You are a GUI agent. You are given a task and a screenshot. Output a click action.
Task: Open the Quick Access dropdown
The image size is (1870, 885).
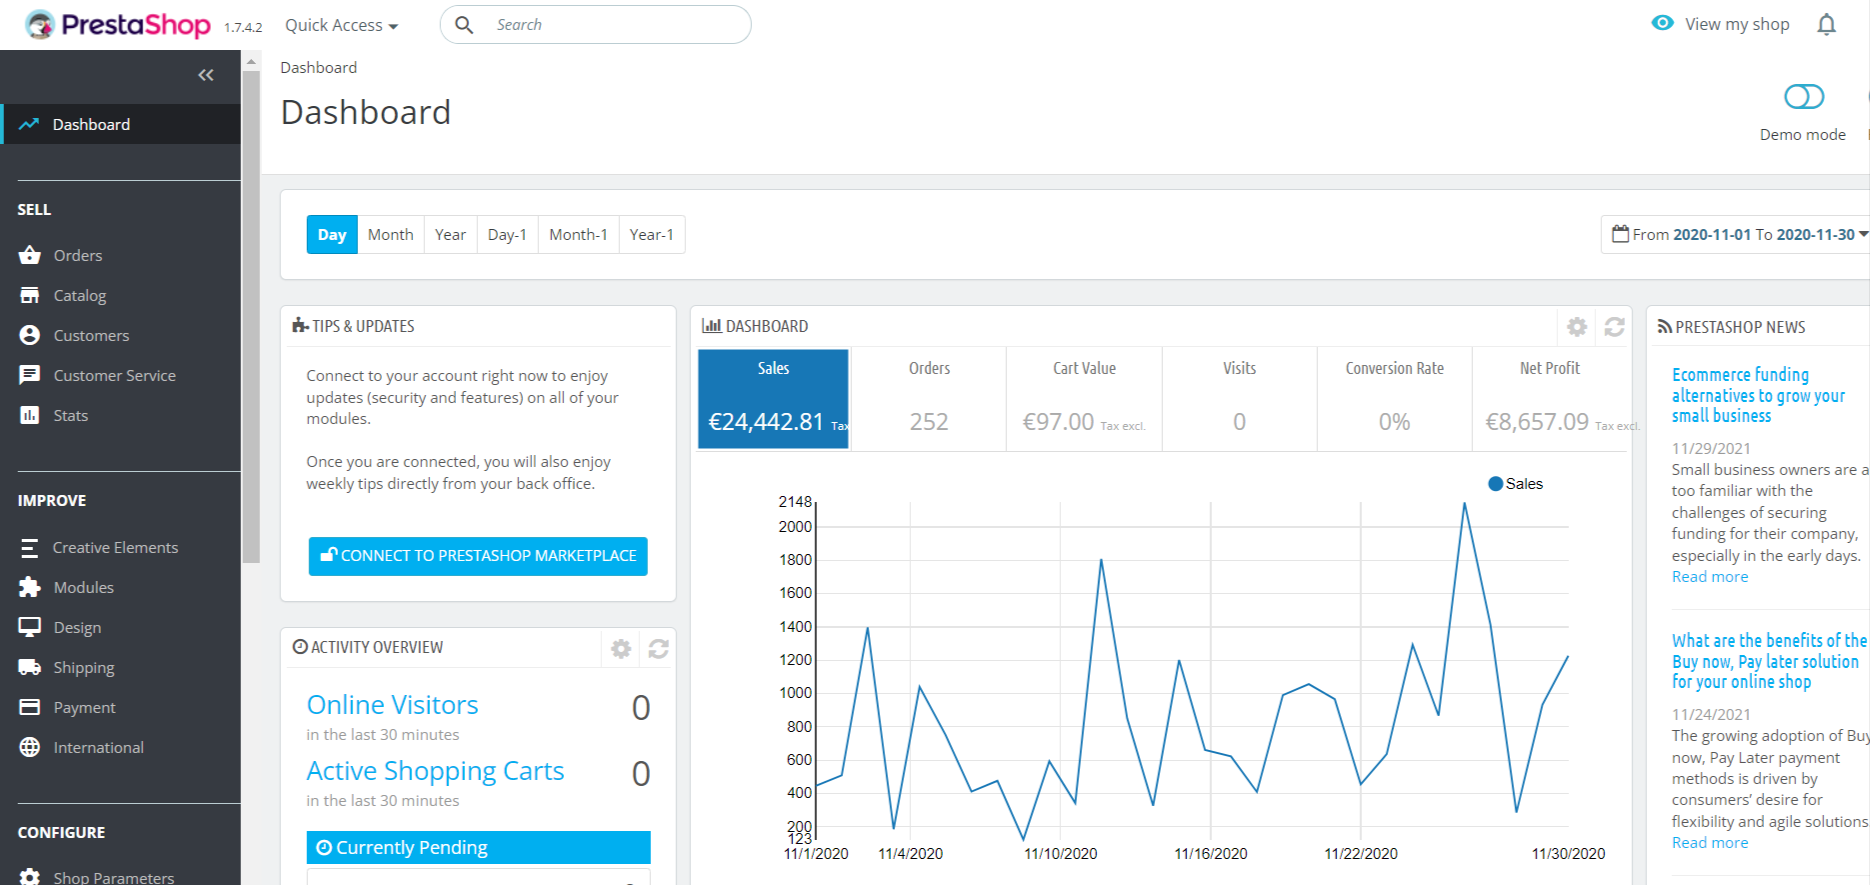pyautogui.click(x=341, y=25)
